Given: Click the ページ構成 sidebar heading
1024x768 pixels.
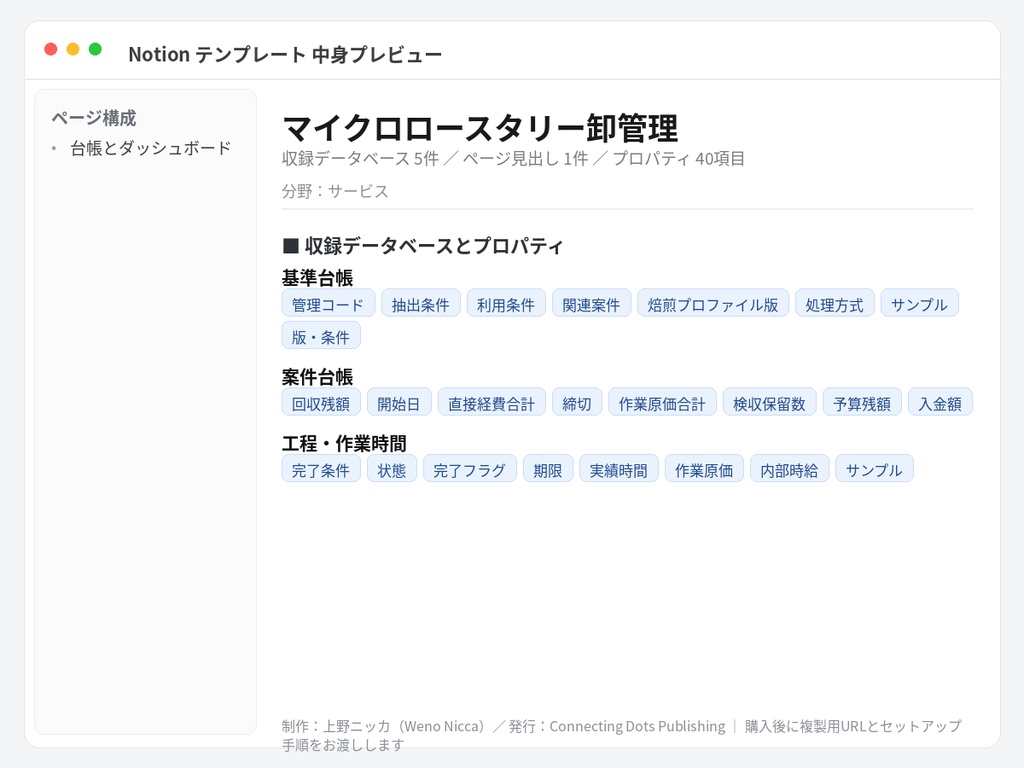Looking at the screenshot, I should click(x=94, y=118).
